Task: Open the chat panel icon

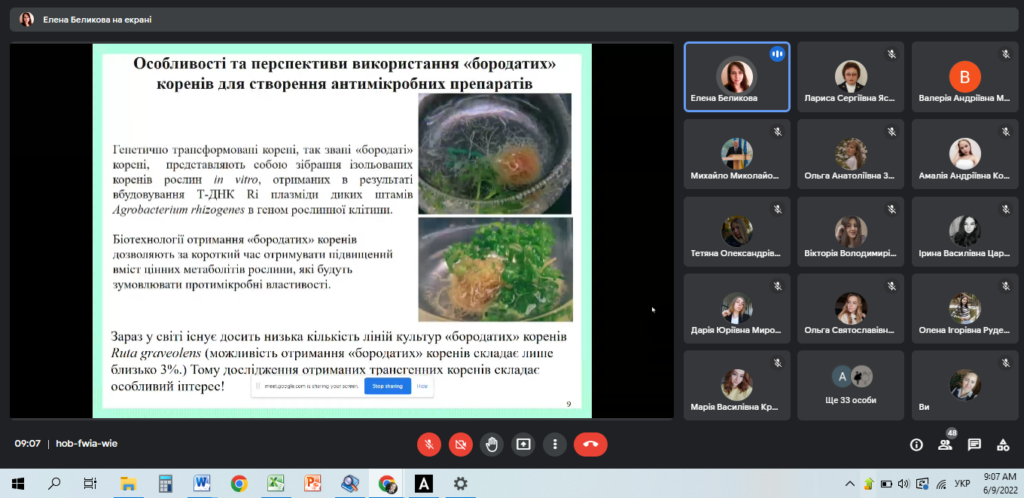Action: (x=974, y=444)
